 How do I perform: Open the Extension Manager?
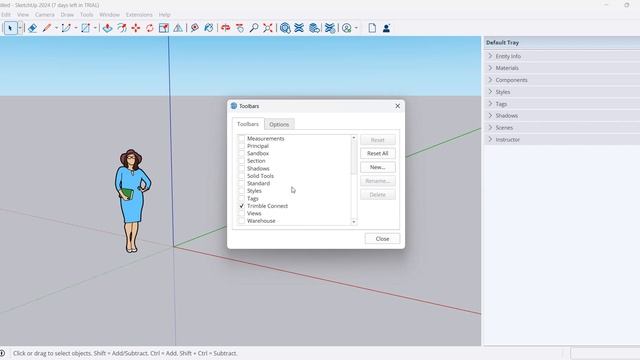330,28
